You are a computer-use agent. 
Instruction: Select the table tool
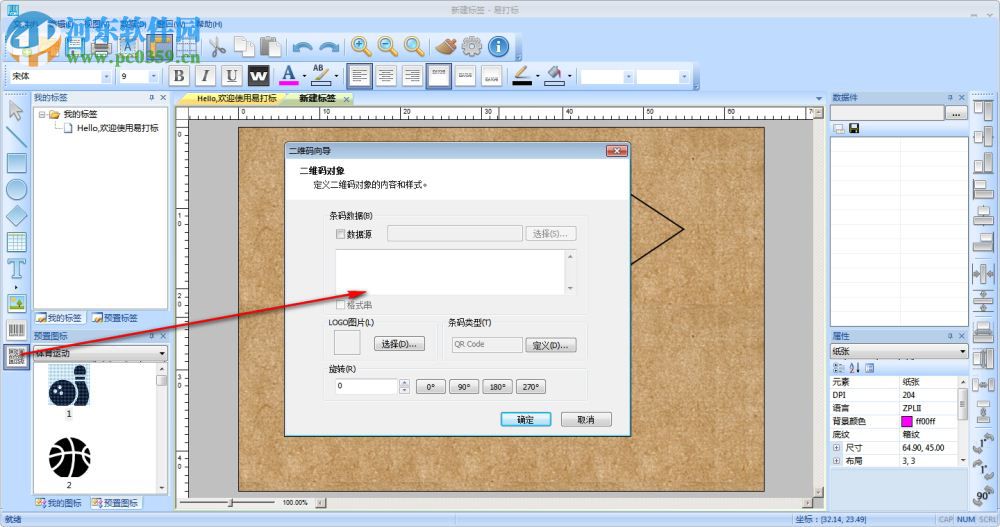click(17, 242)
